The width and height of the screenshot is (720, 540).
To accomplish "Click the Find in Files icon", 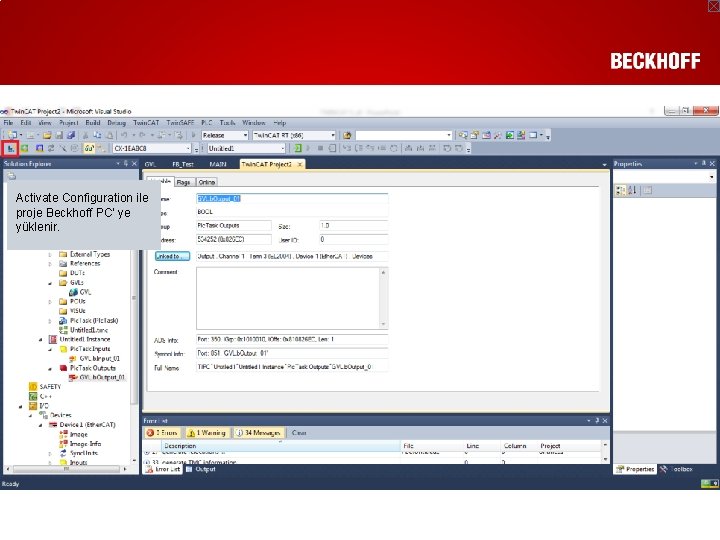I will point(347,135).
